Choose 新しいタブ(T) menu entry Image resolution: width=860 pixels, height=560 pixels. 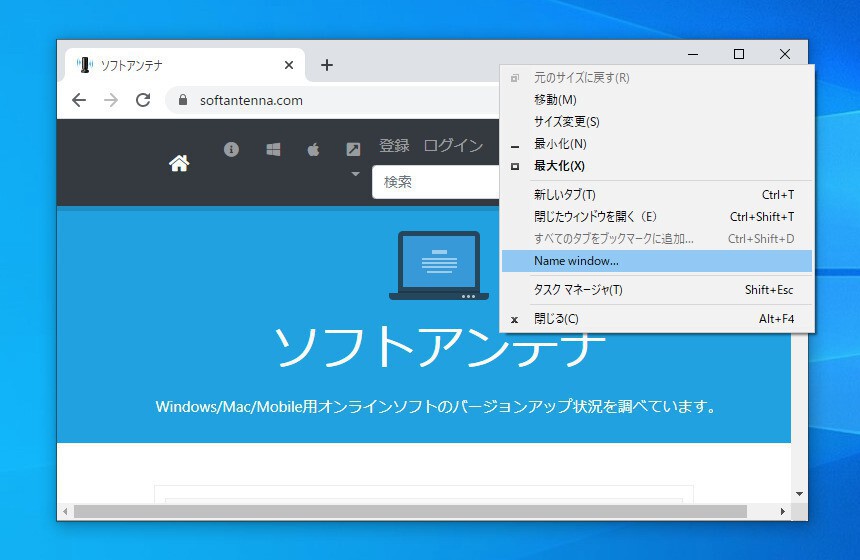point(657,195)
